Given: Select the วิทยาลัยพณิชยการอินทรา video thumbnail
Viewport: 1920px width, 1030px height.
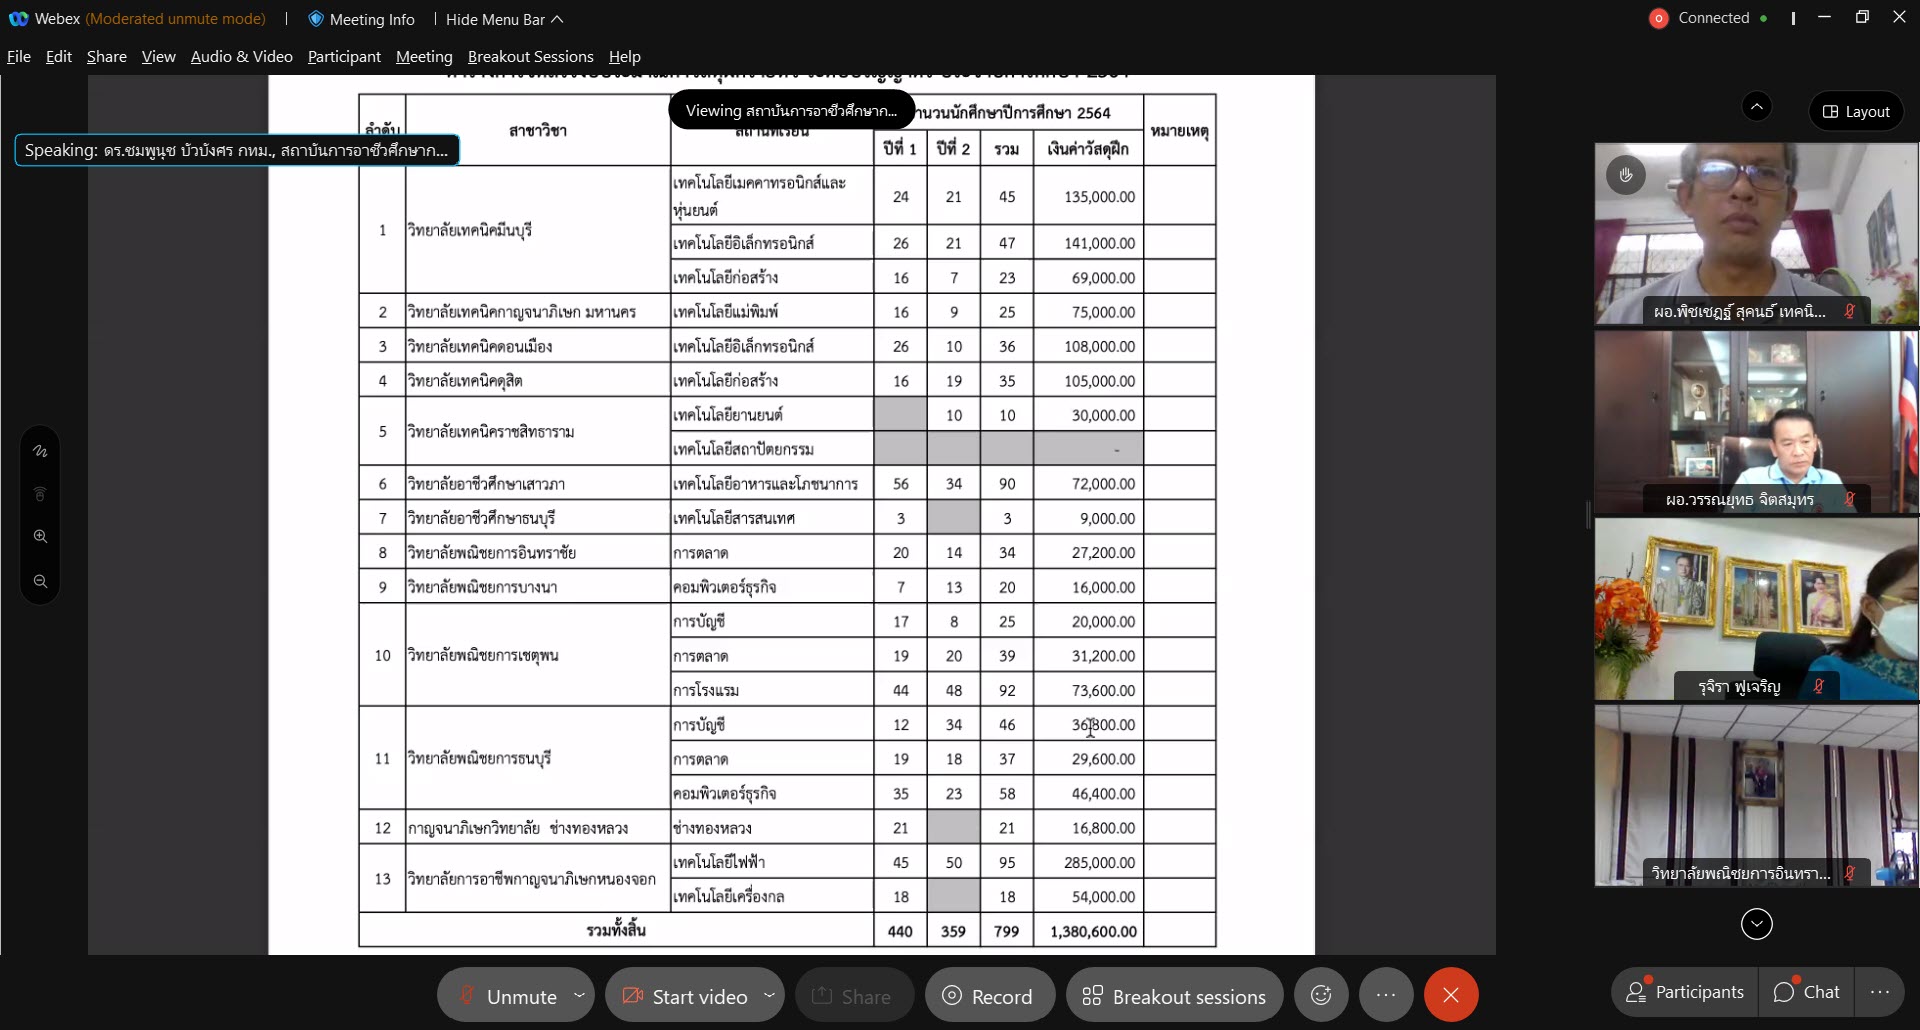Looking at the screenshot, I should tap(1756, 796).
